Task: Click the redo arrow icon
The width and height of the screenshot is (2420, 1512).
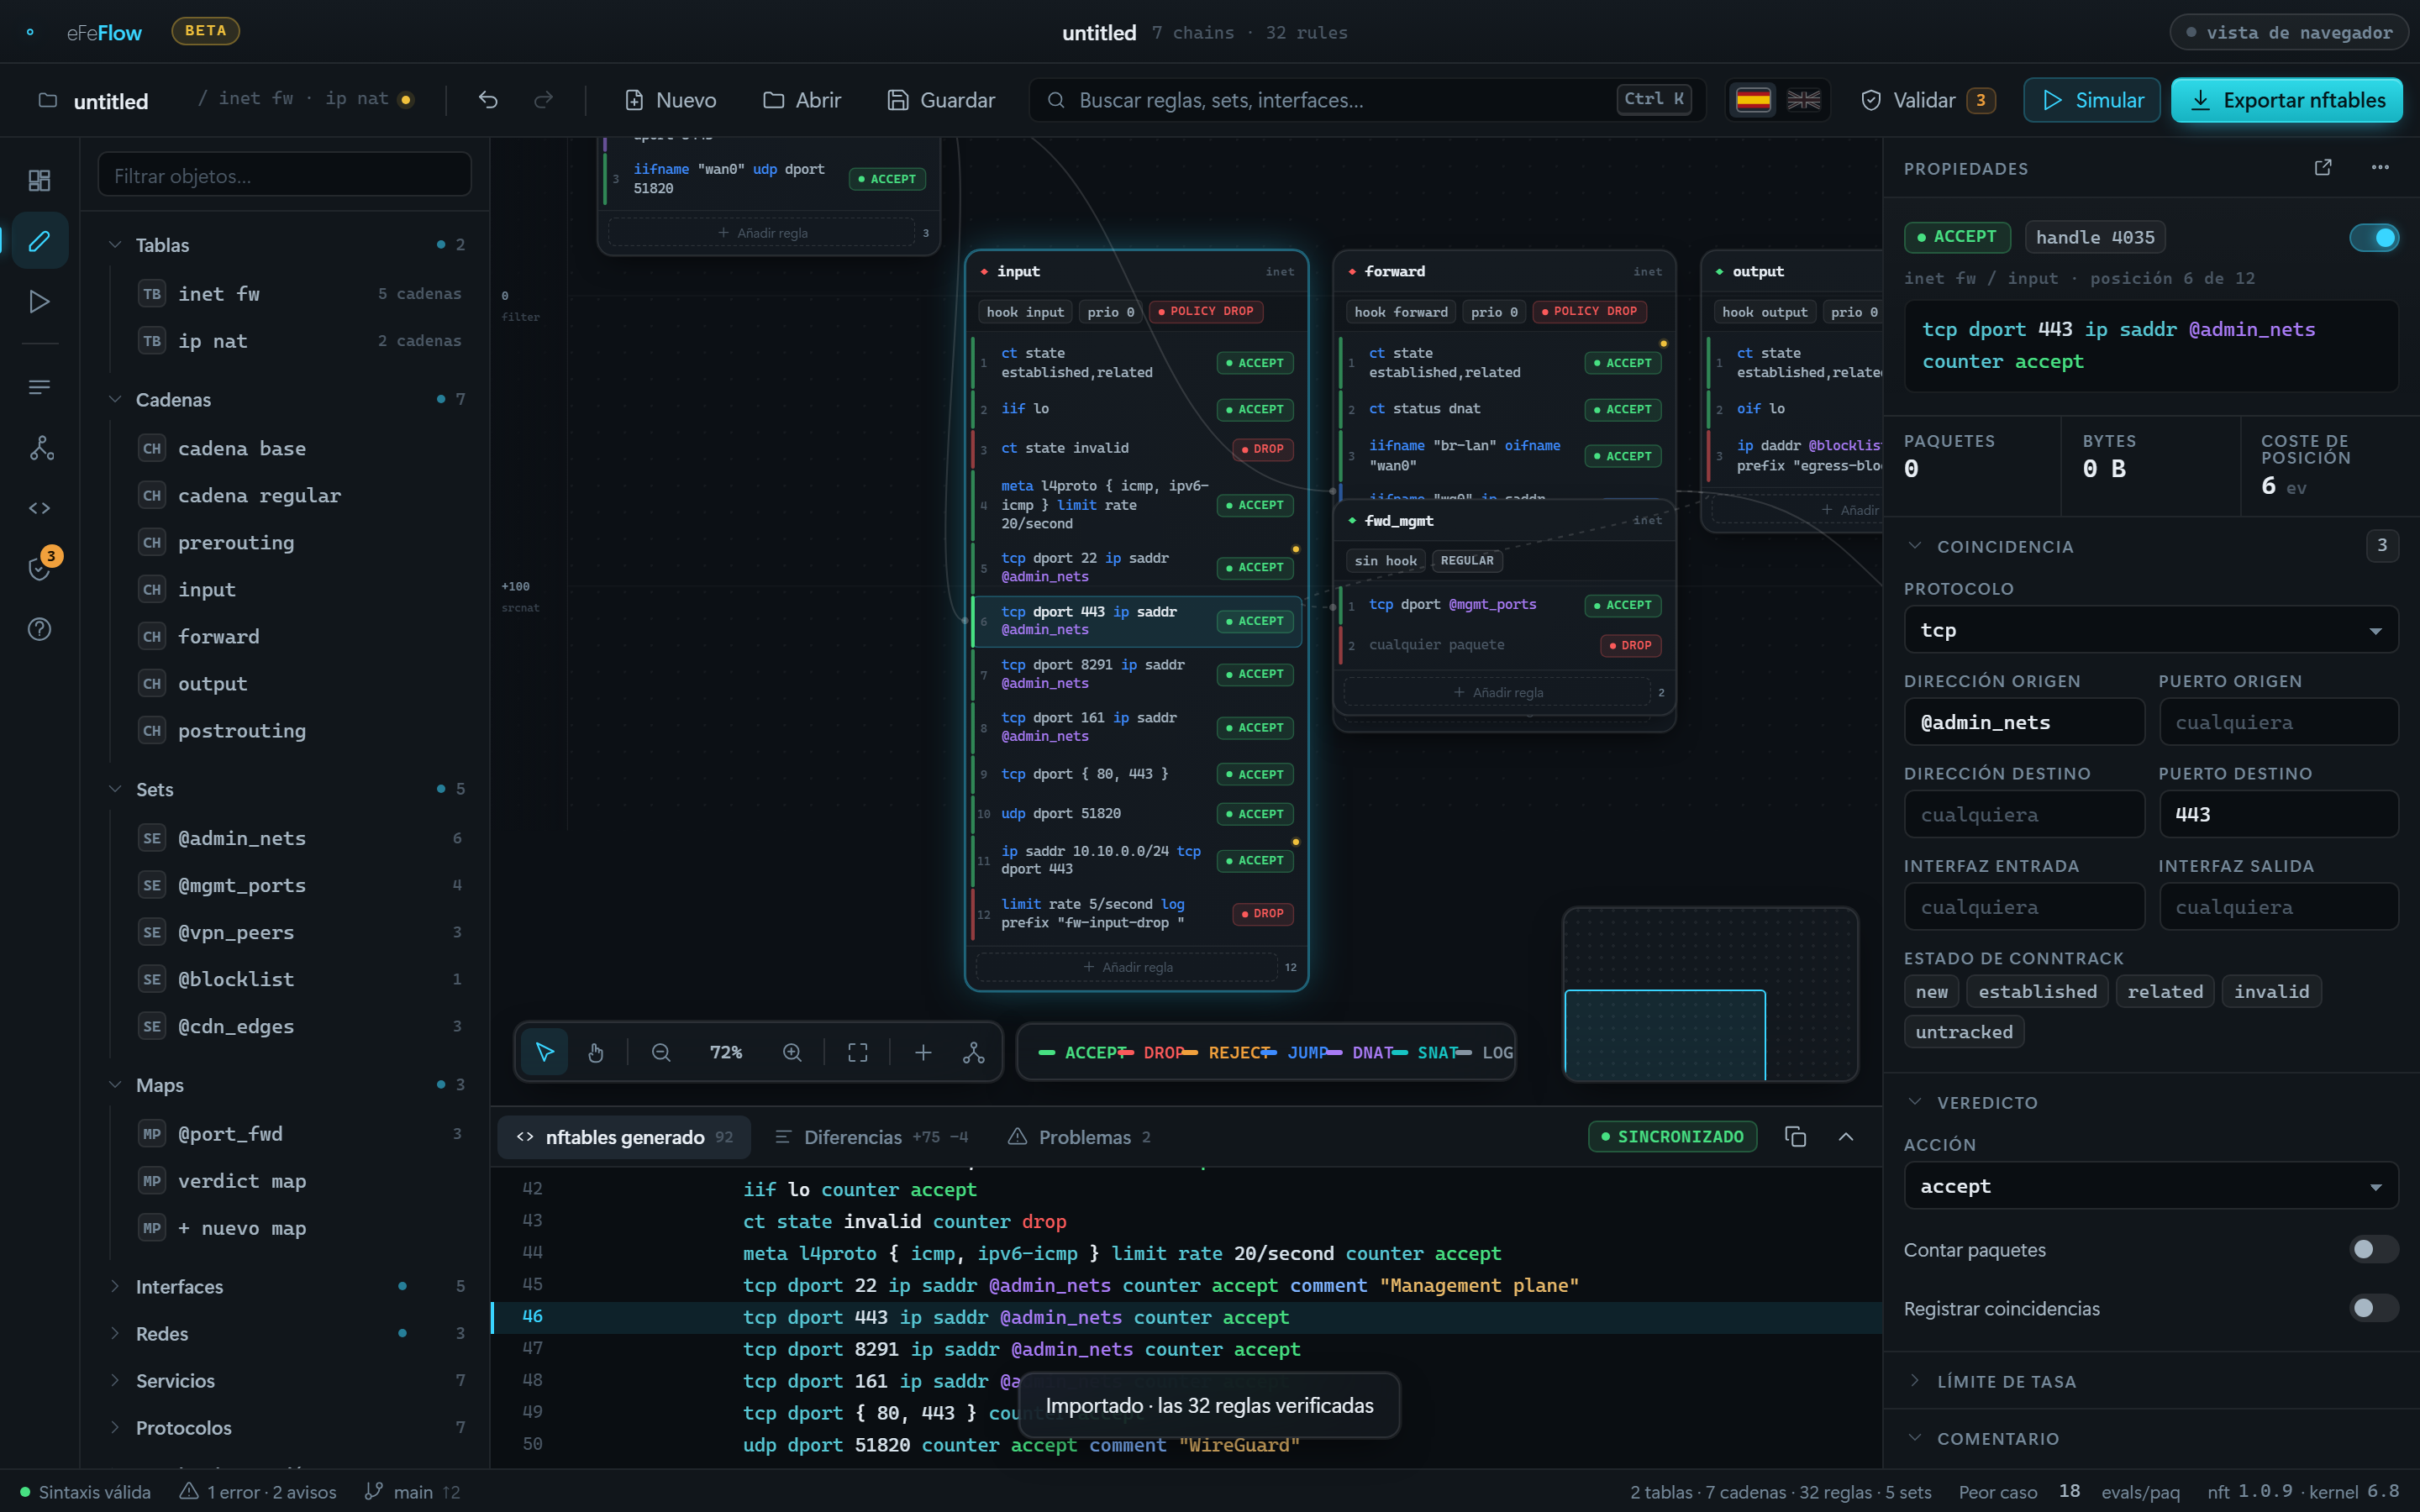Action: point(543,100)
